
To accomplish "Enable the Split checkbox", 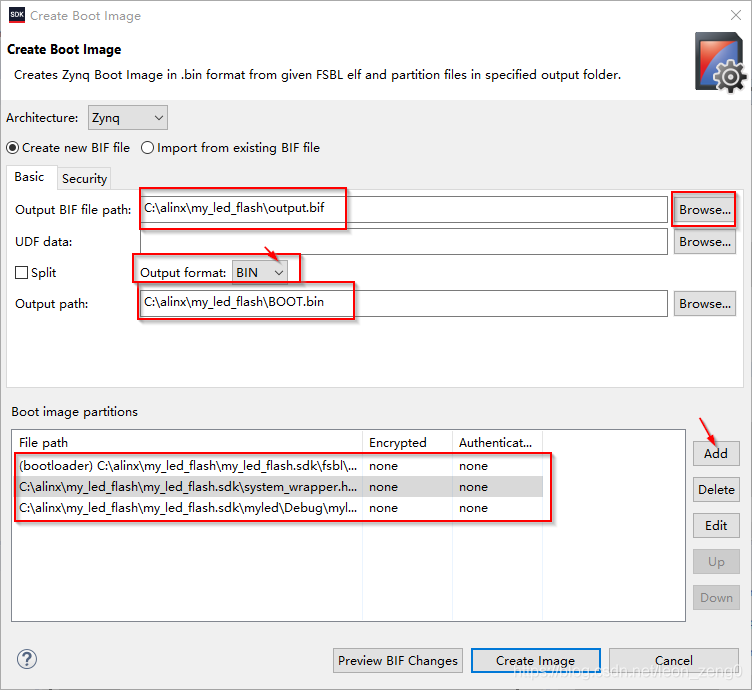I will [x=21, y=272].
